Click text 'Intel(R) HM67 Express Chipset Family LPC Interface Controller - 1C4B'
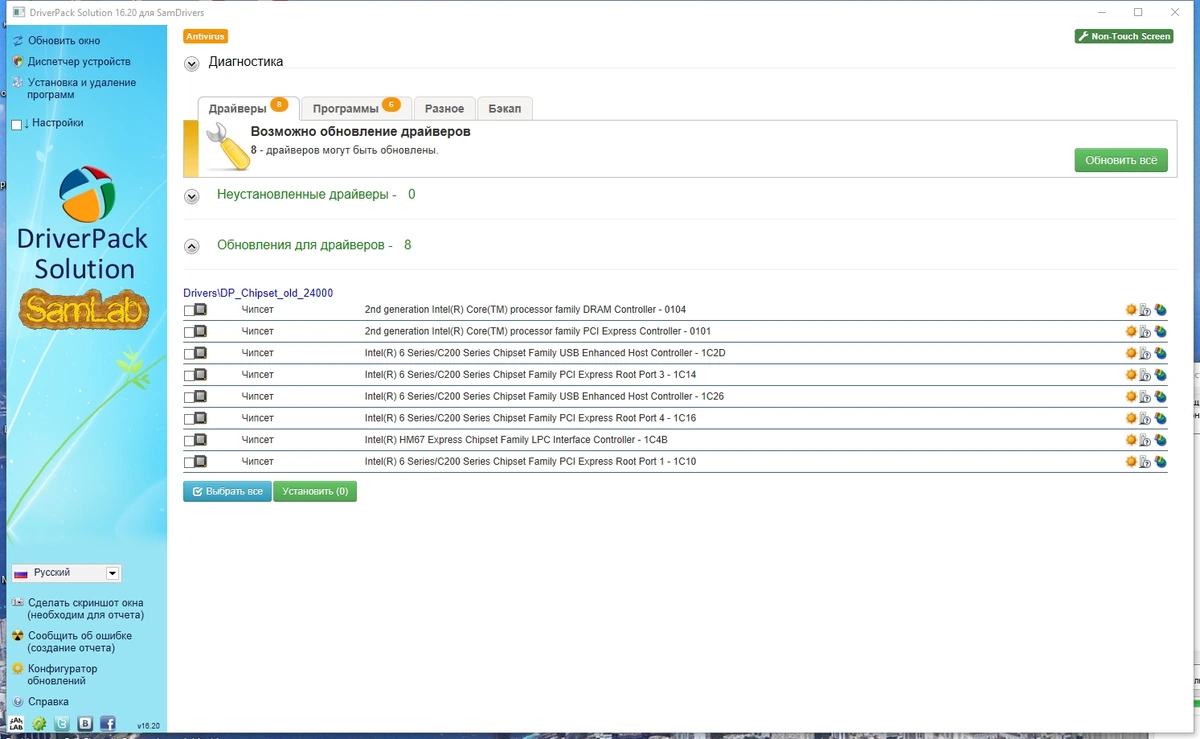This screenshot has height=739, width=1200. coord(516,440)
